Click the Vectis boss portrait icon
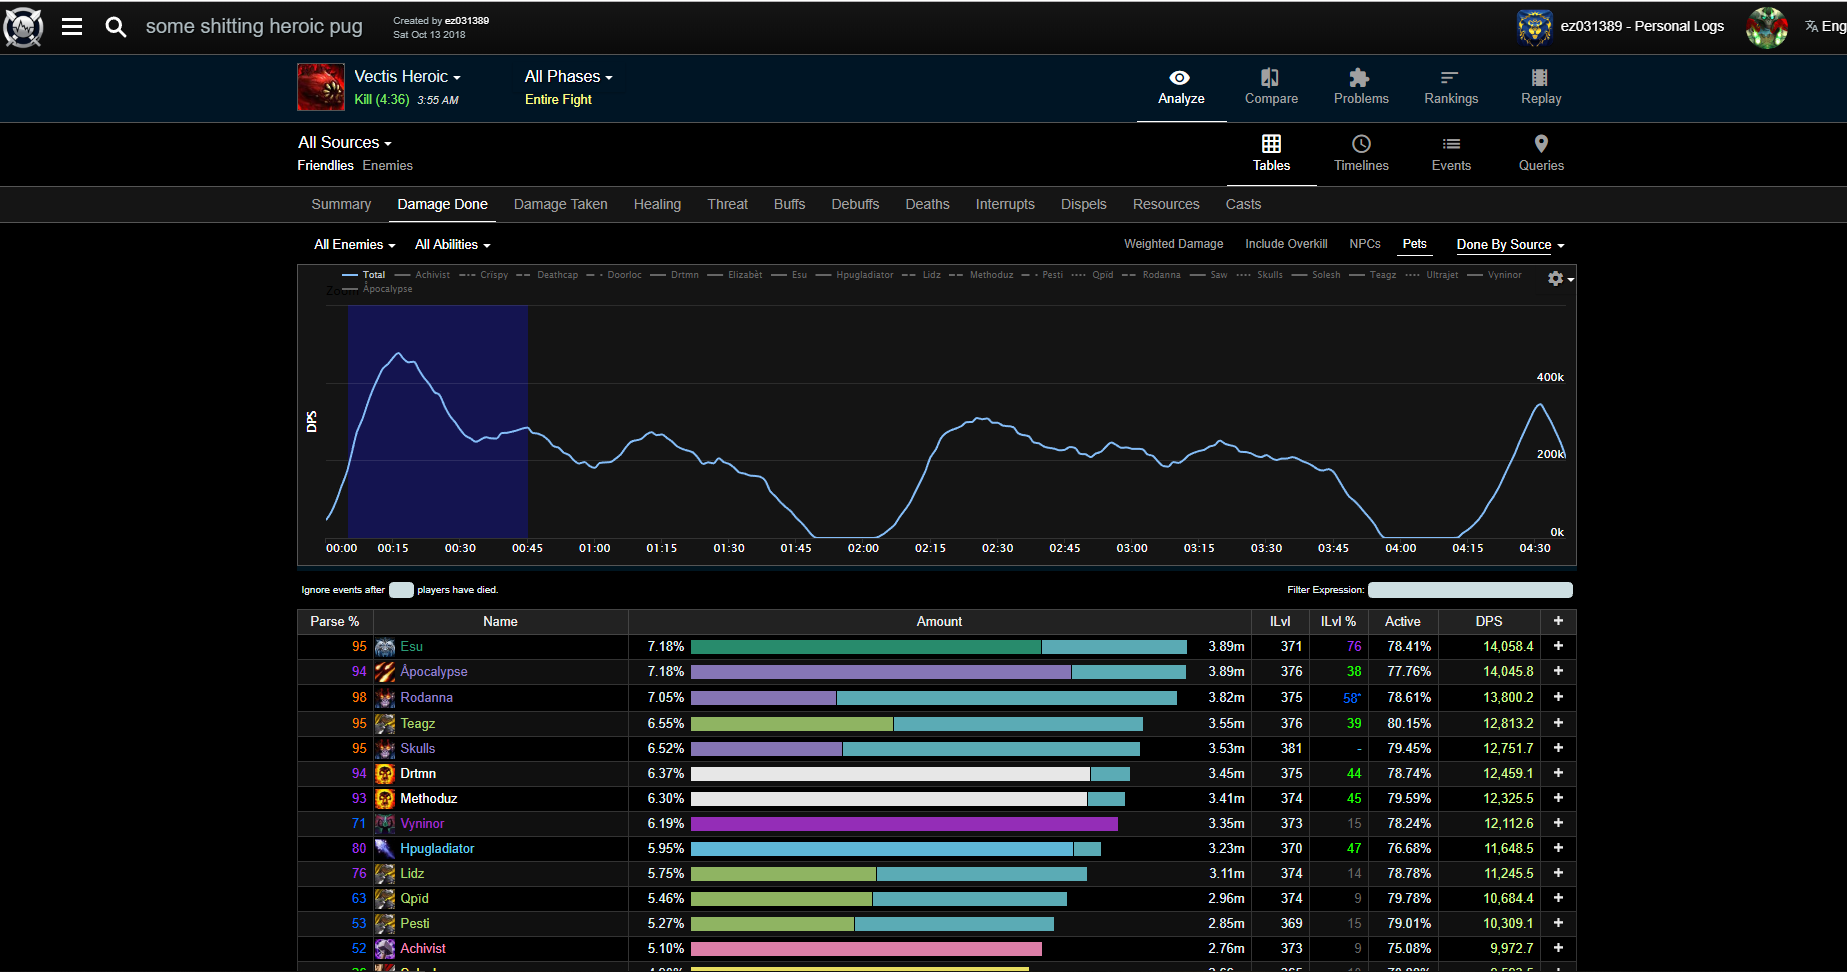This screenshot has height=972, width=1847. click(x=321, y=87)
